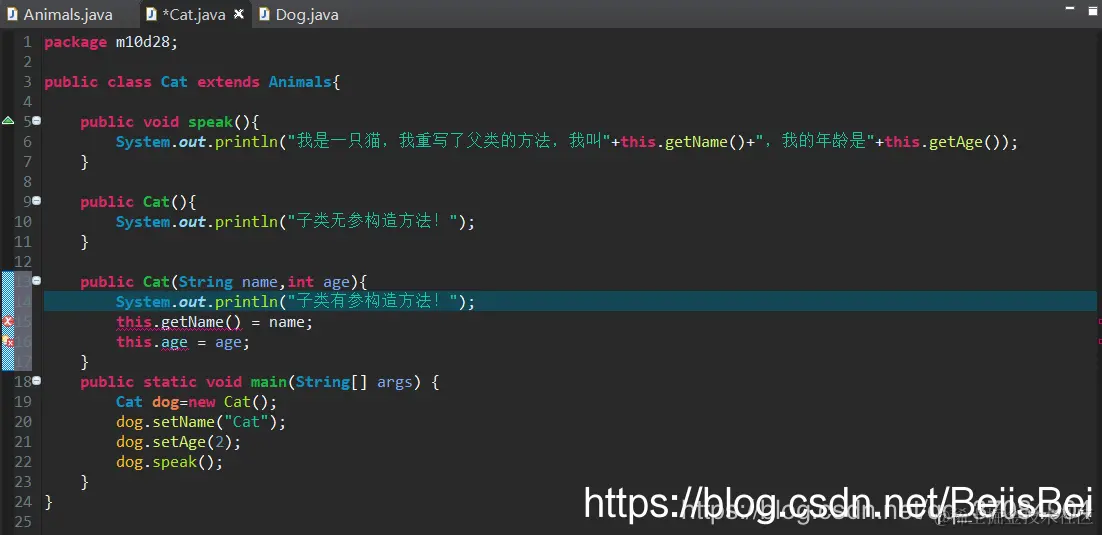This screenshot has width=1102, height=535.
Task: Click the 'dog.speak();' line
Action: (x=169, y=462)
